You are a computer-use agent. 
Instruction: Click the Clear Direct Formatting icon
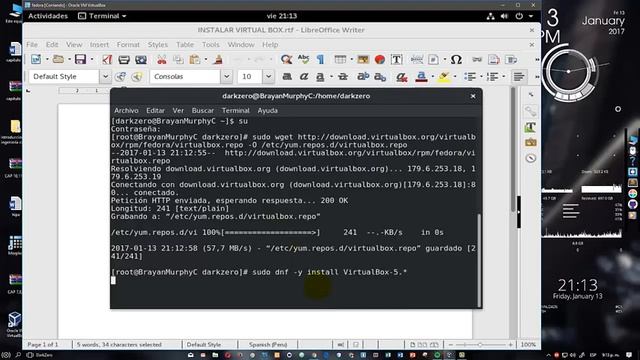[402, 77]
